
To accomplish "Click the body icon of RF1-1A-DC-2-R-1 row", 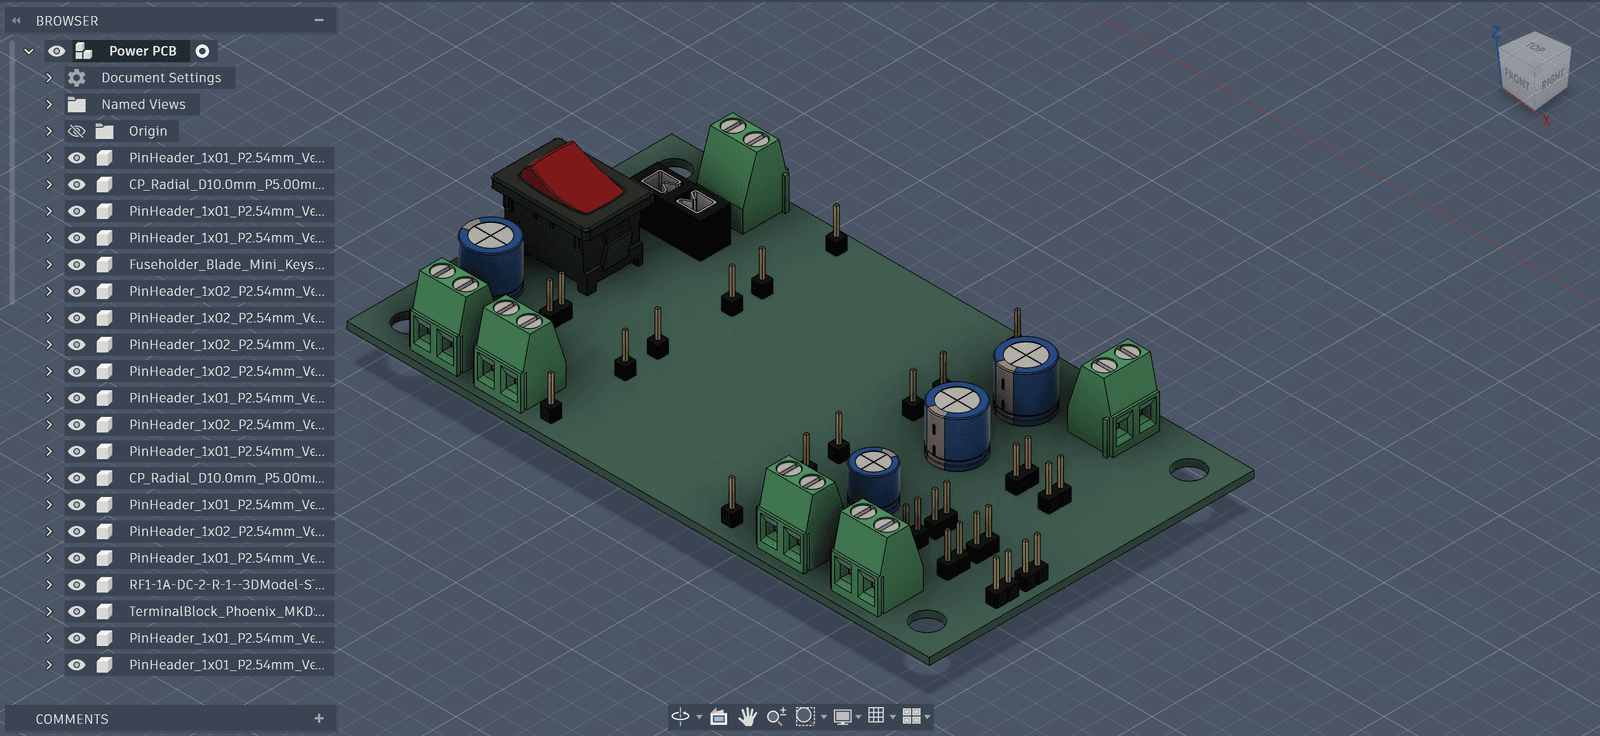I will [x=104, y=585].
